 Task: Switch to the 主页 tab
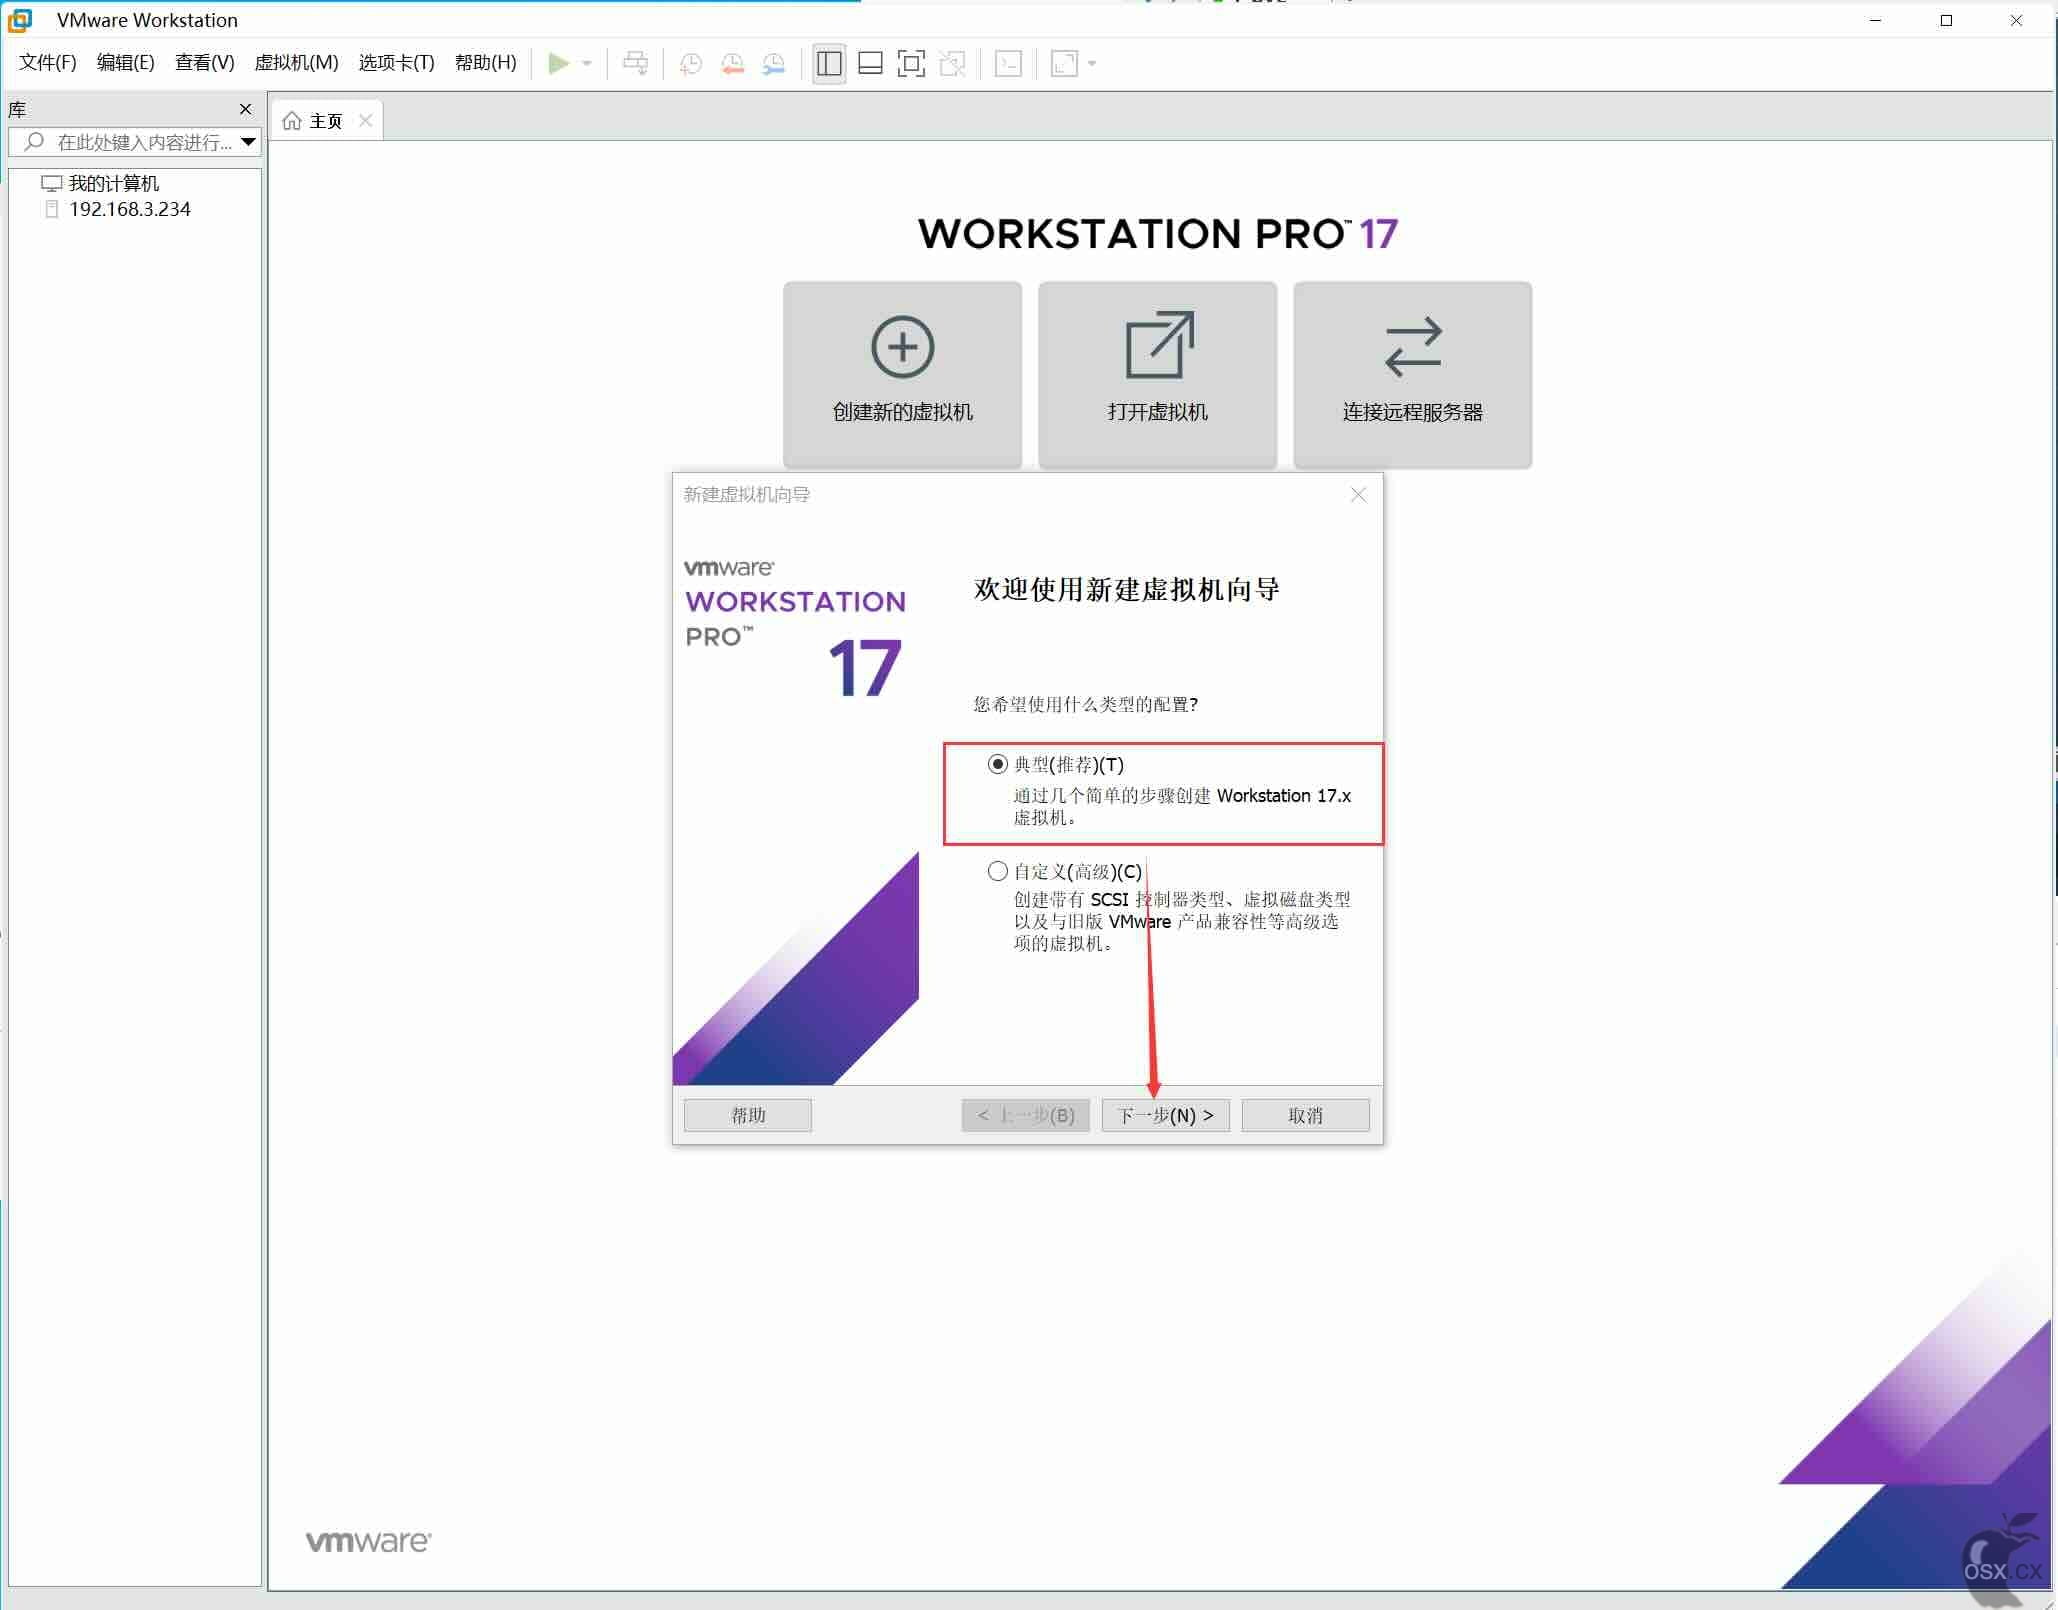pos(326,121)
